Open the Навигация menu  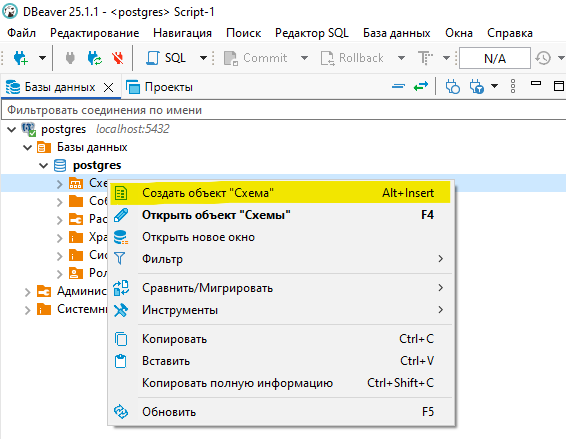(x=182, y=33)
